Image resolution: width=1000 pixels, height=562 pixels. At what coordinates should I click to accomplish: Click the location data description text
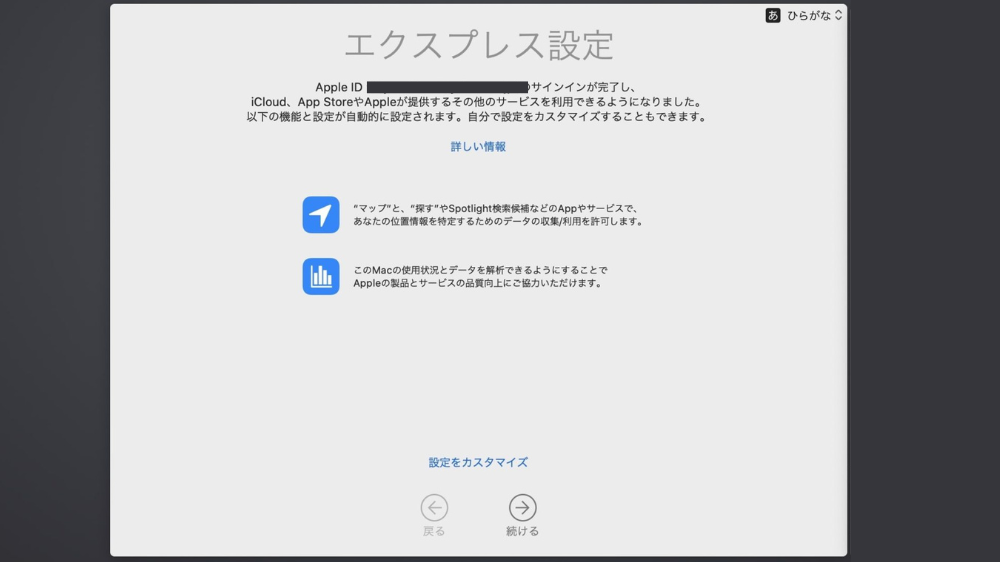click(x=498, y=215)
